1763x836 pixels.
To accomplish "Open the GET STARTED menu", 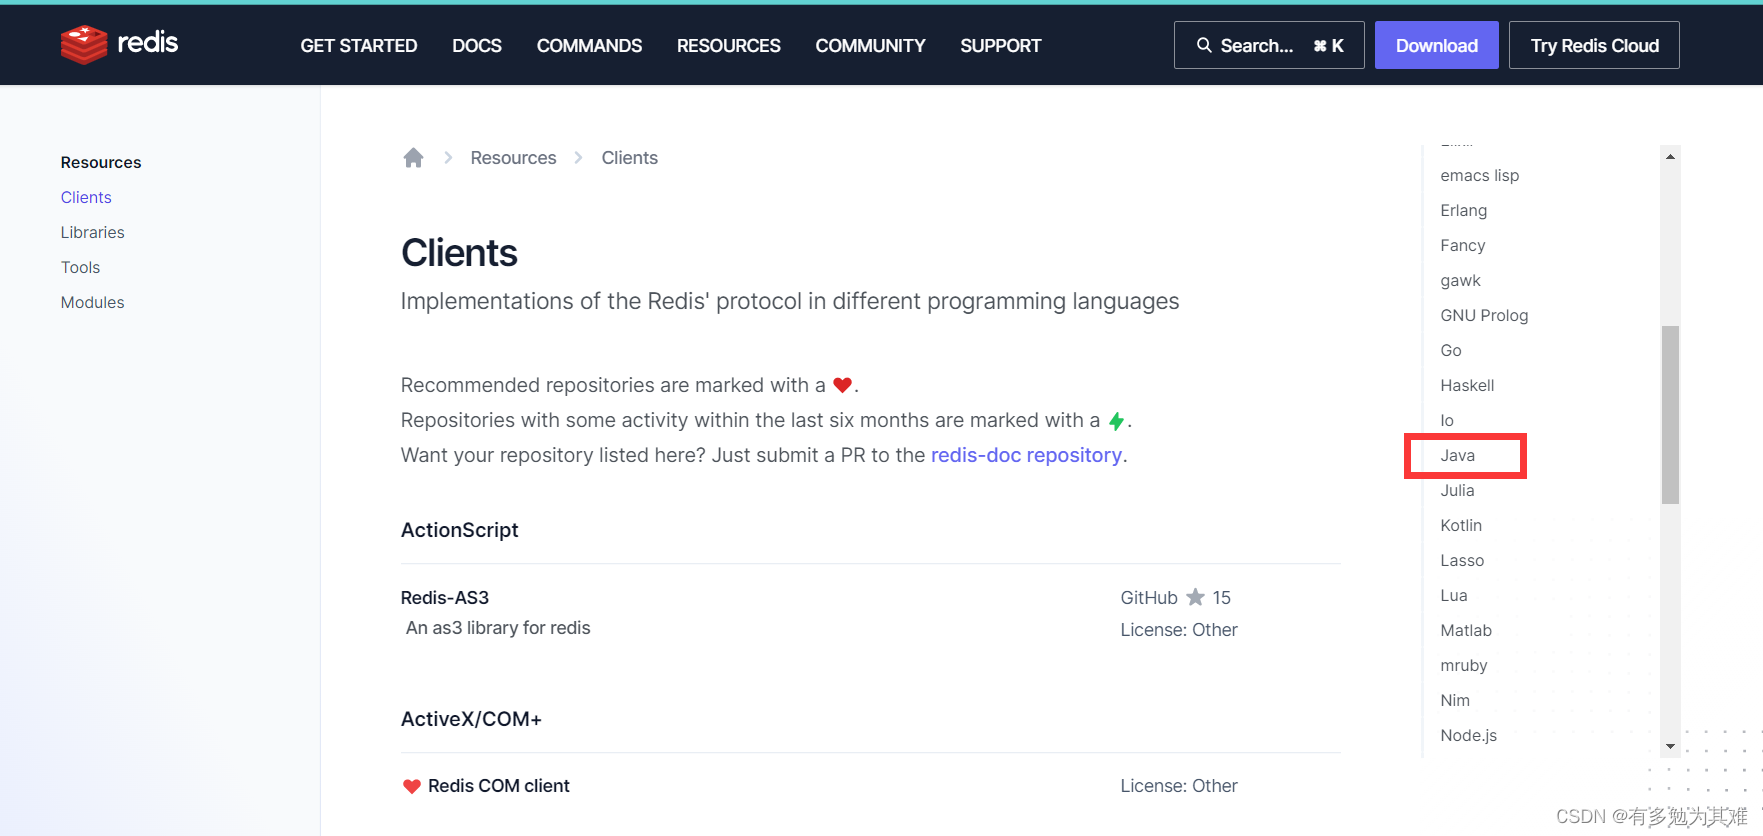I will 359,46.
